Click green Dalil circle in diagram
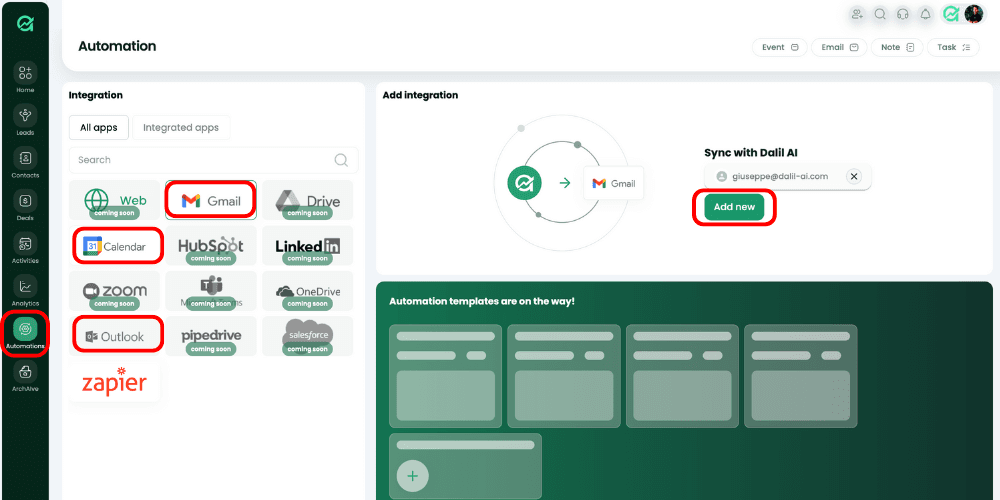This screenshot has height=500, width=1000. click(524, 184)
